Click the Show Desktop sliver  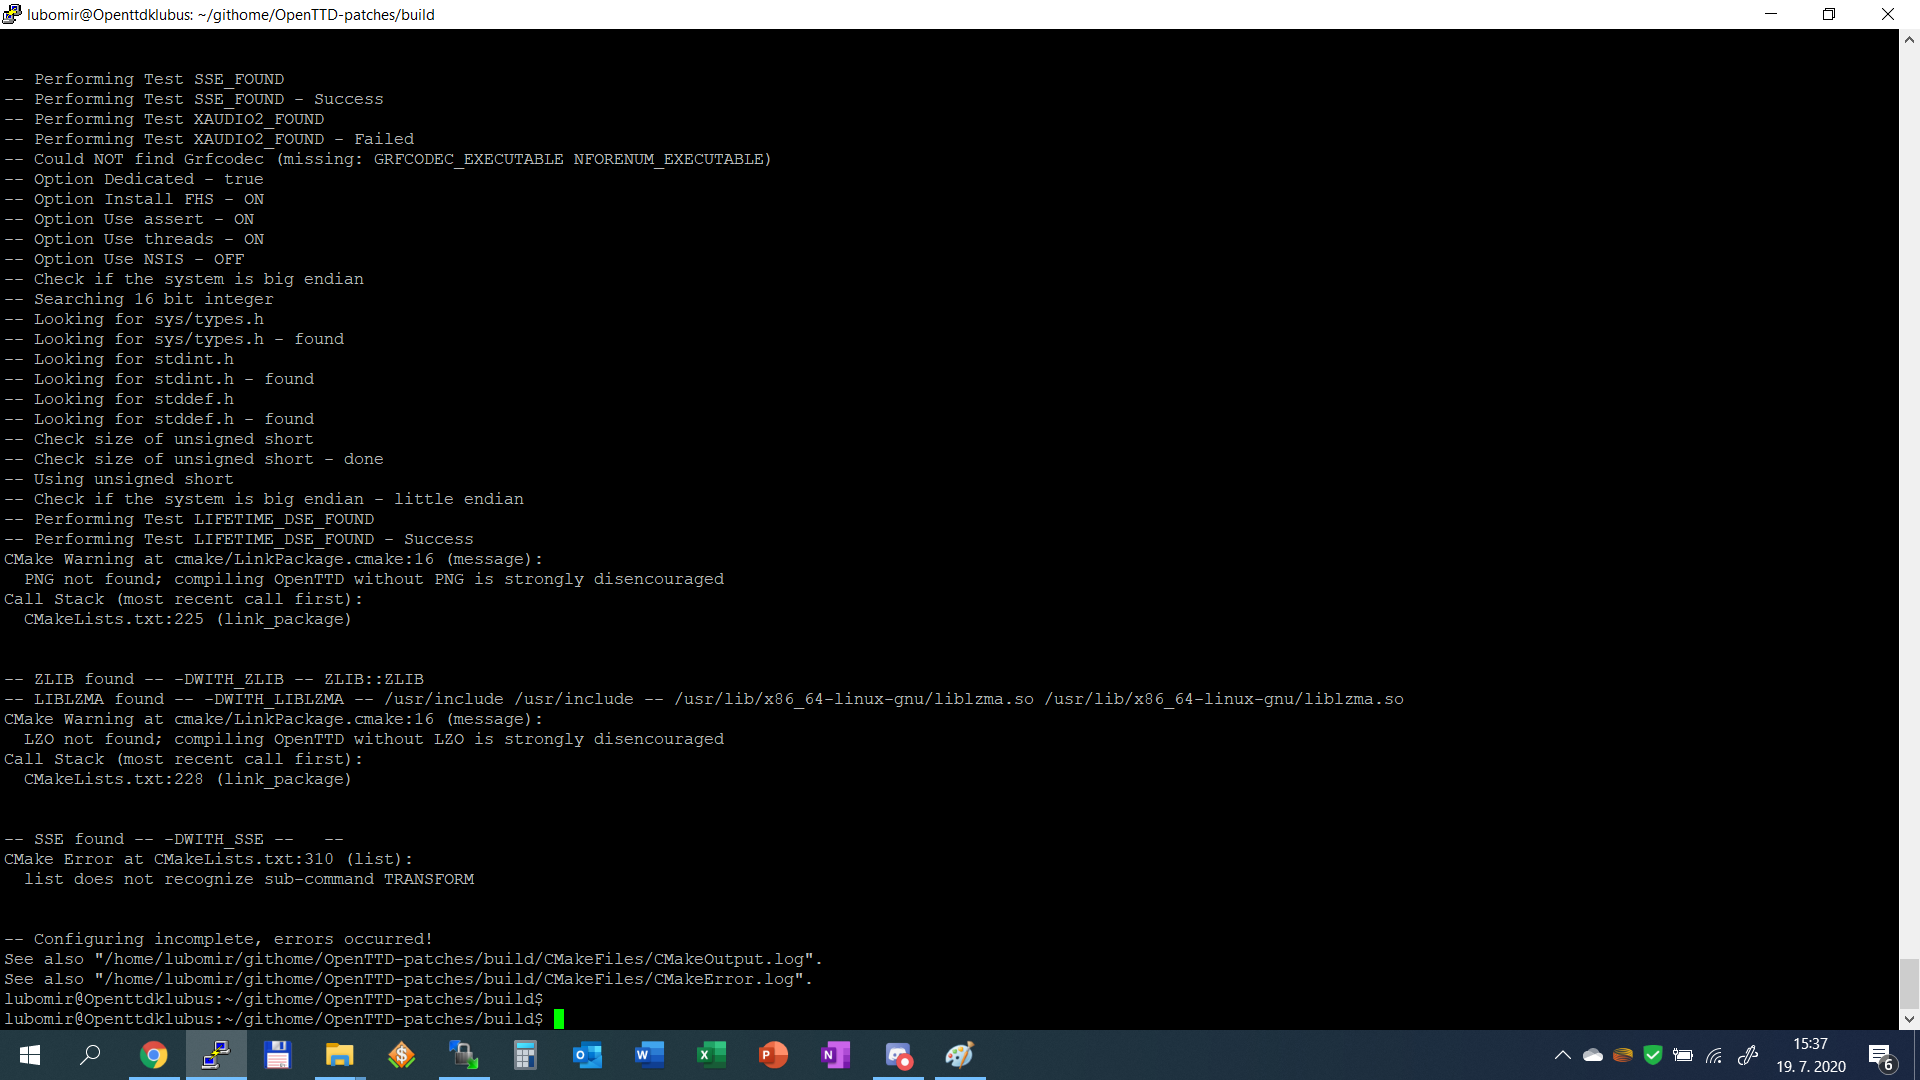click(x=1916, y=1055)
